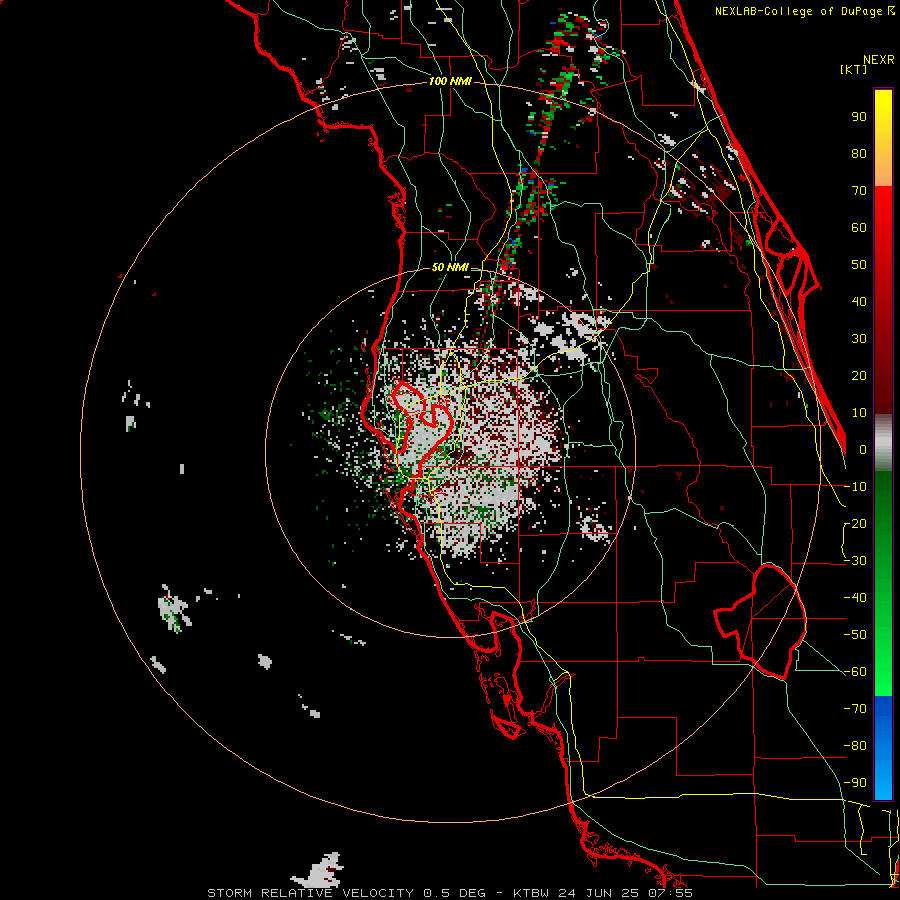This screenshot has height=900, width=900.
Task: Click the -40 knots scale label
Action: tap(855, 598)
